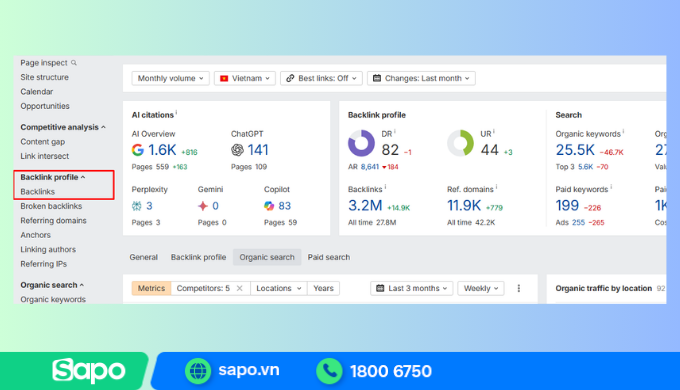
Task: Collapse the Backlink profile sidebar section
Action: 52,177
